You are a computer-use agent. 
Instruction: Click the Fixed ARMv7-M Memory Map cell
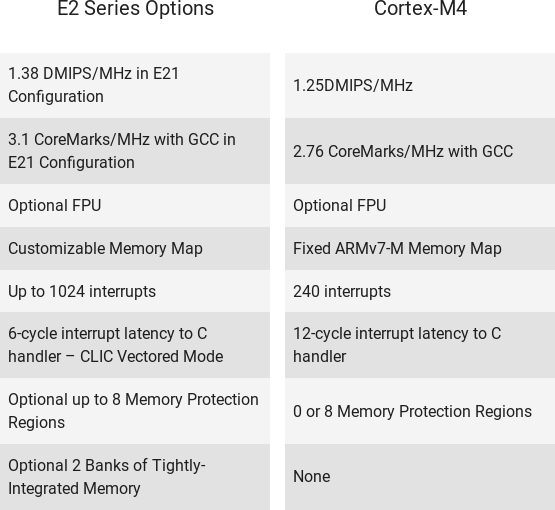click(420, 248)
